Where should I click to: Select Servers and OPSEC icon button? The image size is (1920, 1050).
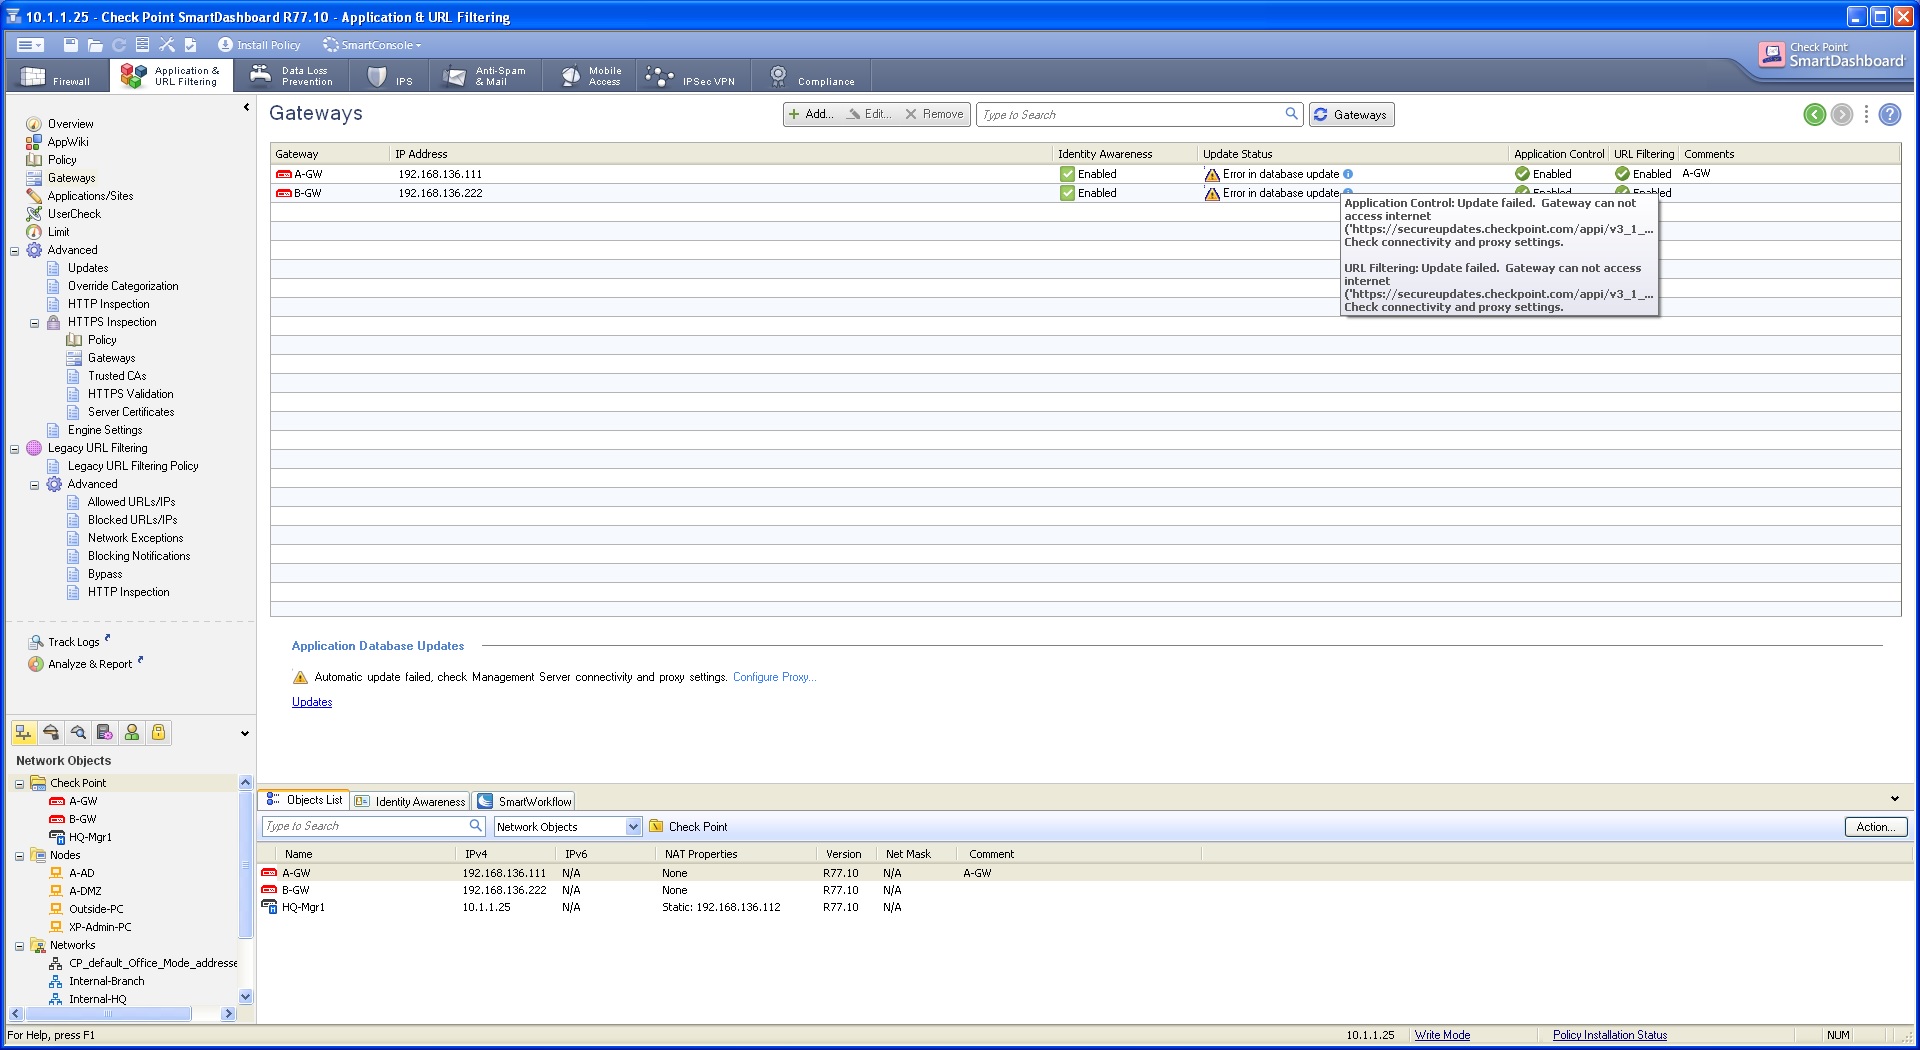pyautogui.click(x=105, y=733)
